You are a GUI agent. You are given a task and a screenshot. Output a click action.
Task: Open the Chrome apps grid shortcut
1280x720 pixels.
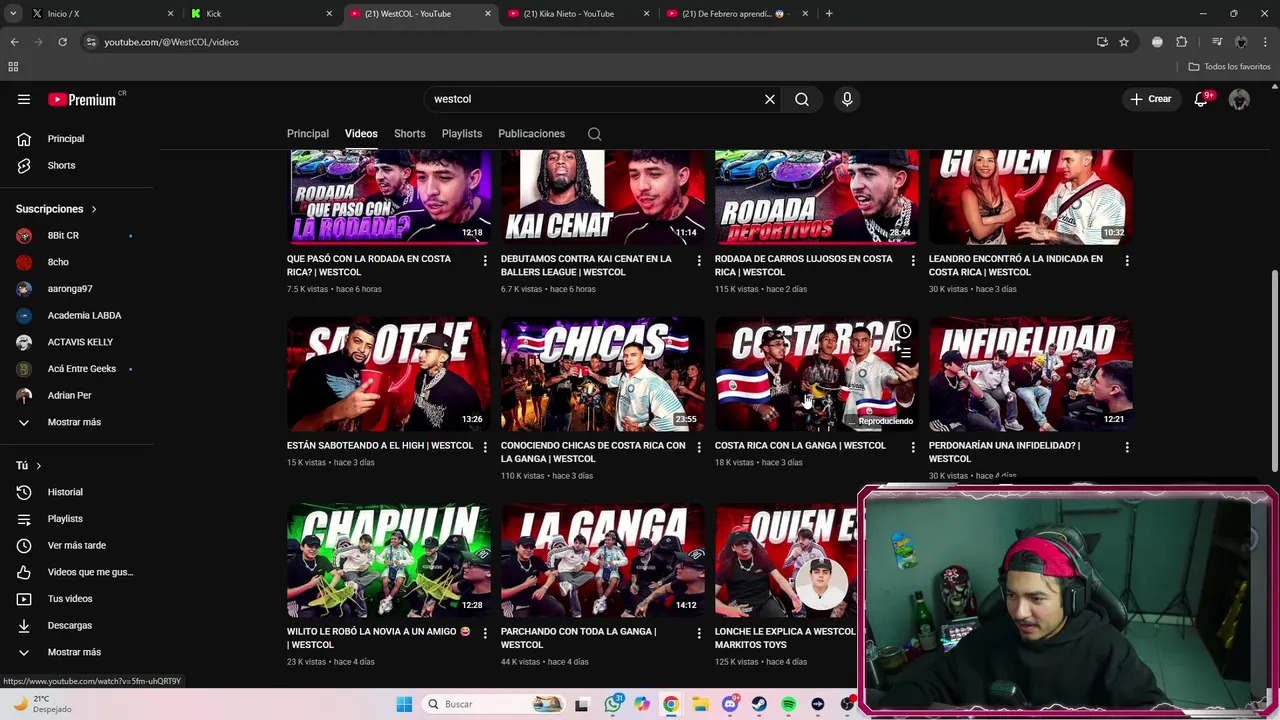pos(13,67)
